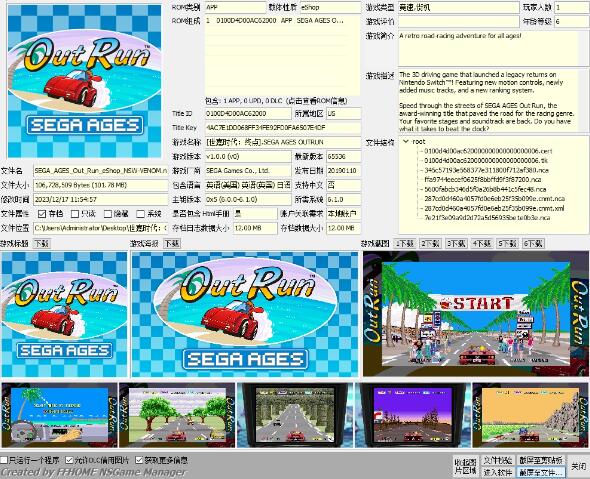This screenshot has width=590, height=479.
Task: Open the purple sunset road screenshot thumbnail
Action: coord(413,415)
